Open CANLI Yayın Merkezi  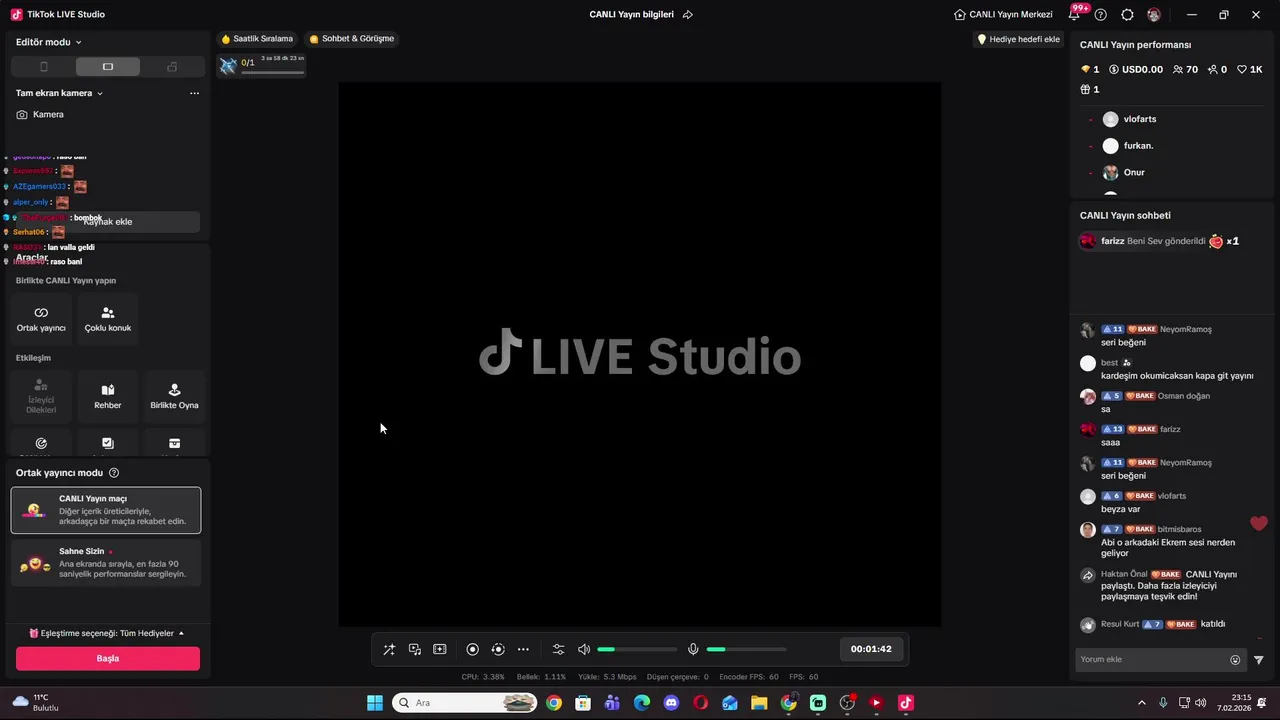pyautogui.click(x=1003, y=14)
